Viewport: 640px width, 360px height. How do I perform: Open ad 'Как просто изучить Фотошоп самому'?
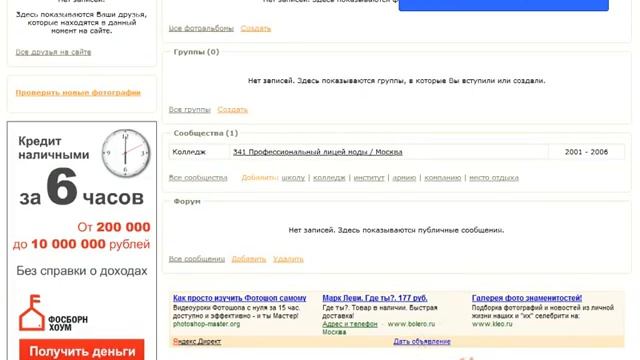(240, 298)
